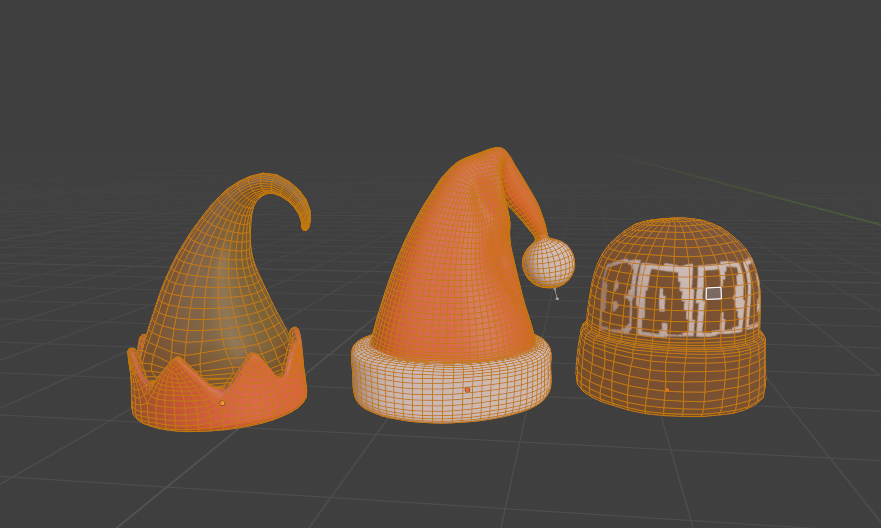This screenshot has width=881, height=528.
Task: Click the origin dot on Santa hat's brim
Action: (467, 390)
